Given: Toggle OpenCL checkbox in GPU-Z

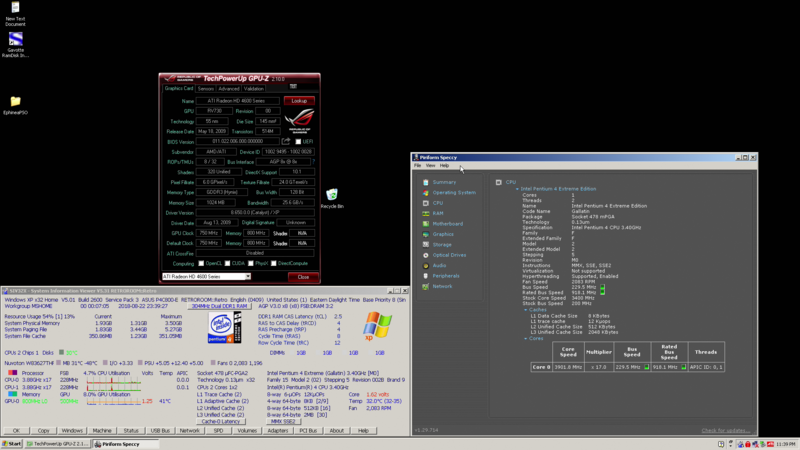Looking at the screenshot, I should pos(201,264).
